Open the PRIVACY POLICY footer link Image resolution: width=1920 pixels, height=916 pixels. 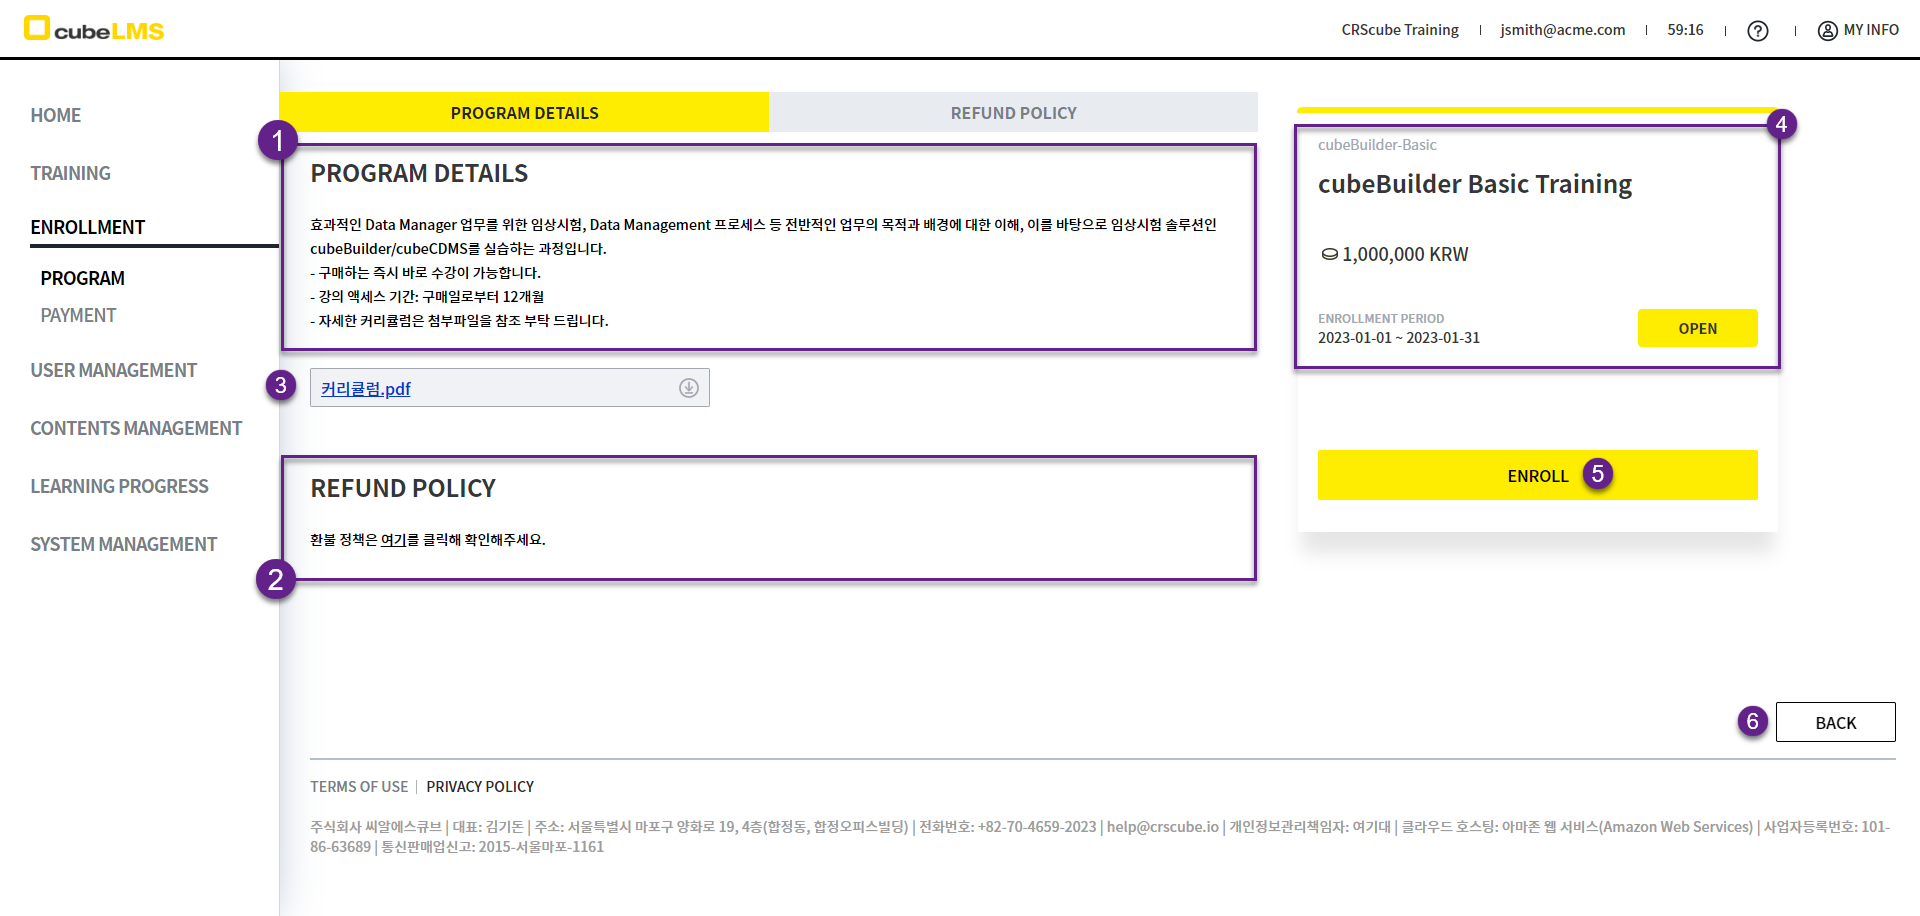click(x=480, y=787)
